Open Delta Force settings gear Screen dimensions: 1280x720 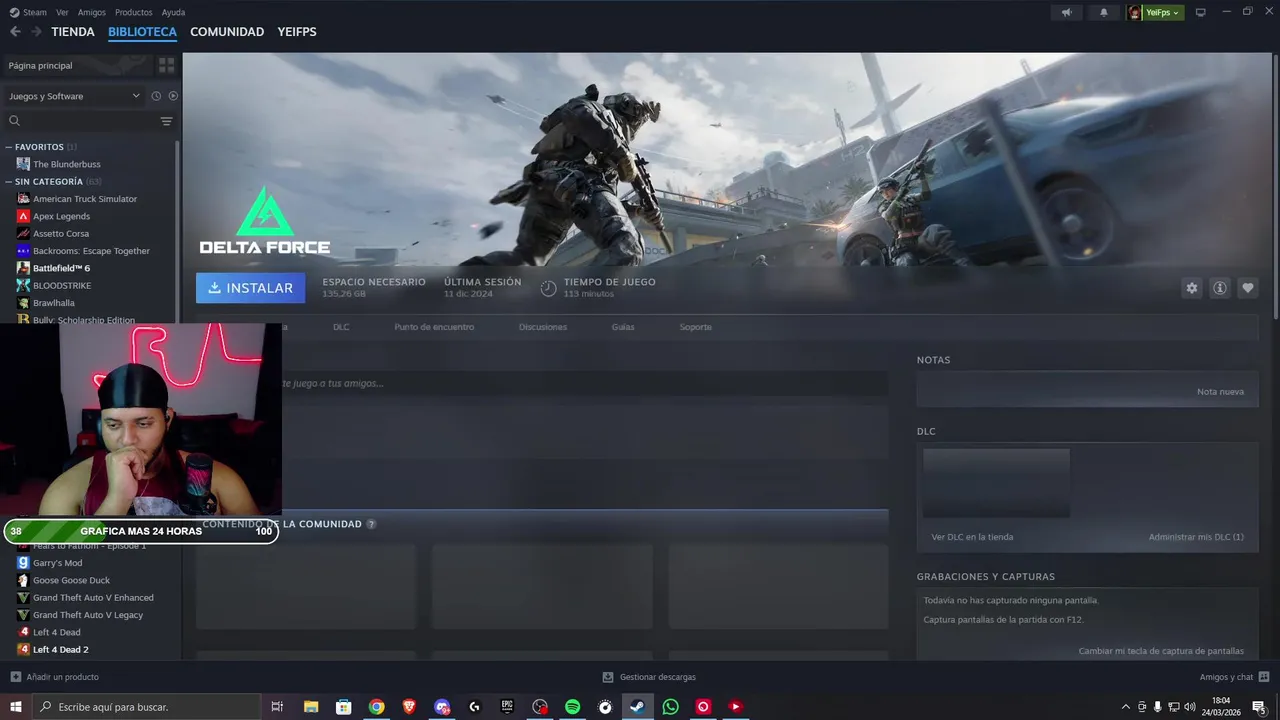tap(1191, 288)
